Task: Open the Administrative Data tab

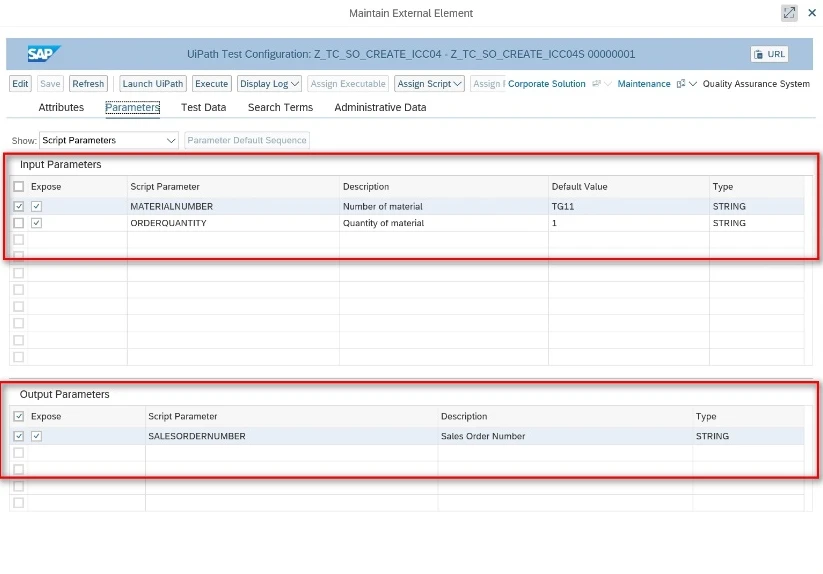Action: click(x=380, y=107)
